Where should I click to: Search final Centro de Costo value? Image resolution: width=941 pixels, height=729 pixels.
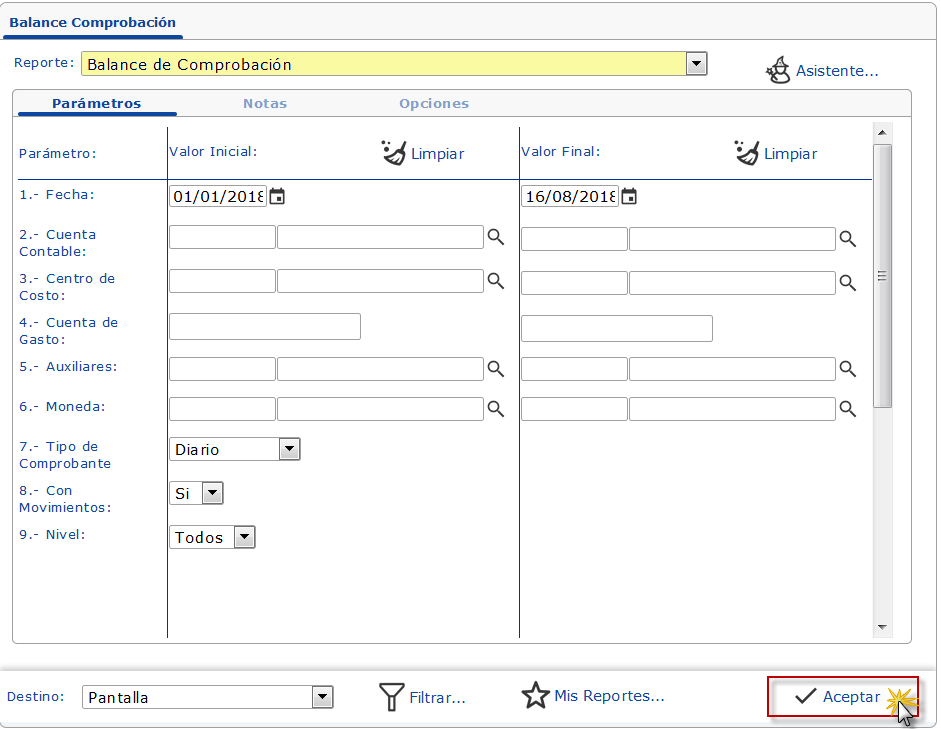point(847,283)
